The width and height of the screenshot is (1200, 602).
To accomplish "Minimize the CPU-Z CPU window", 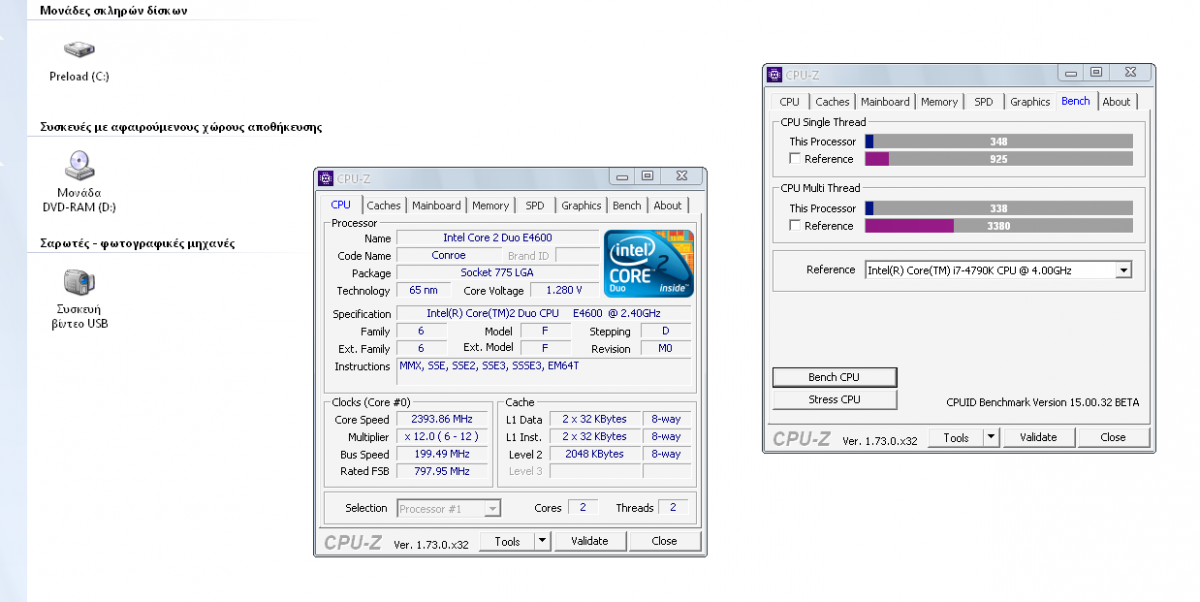I will 623,177.
